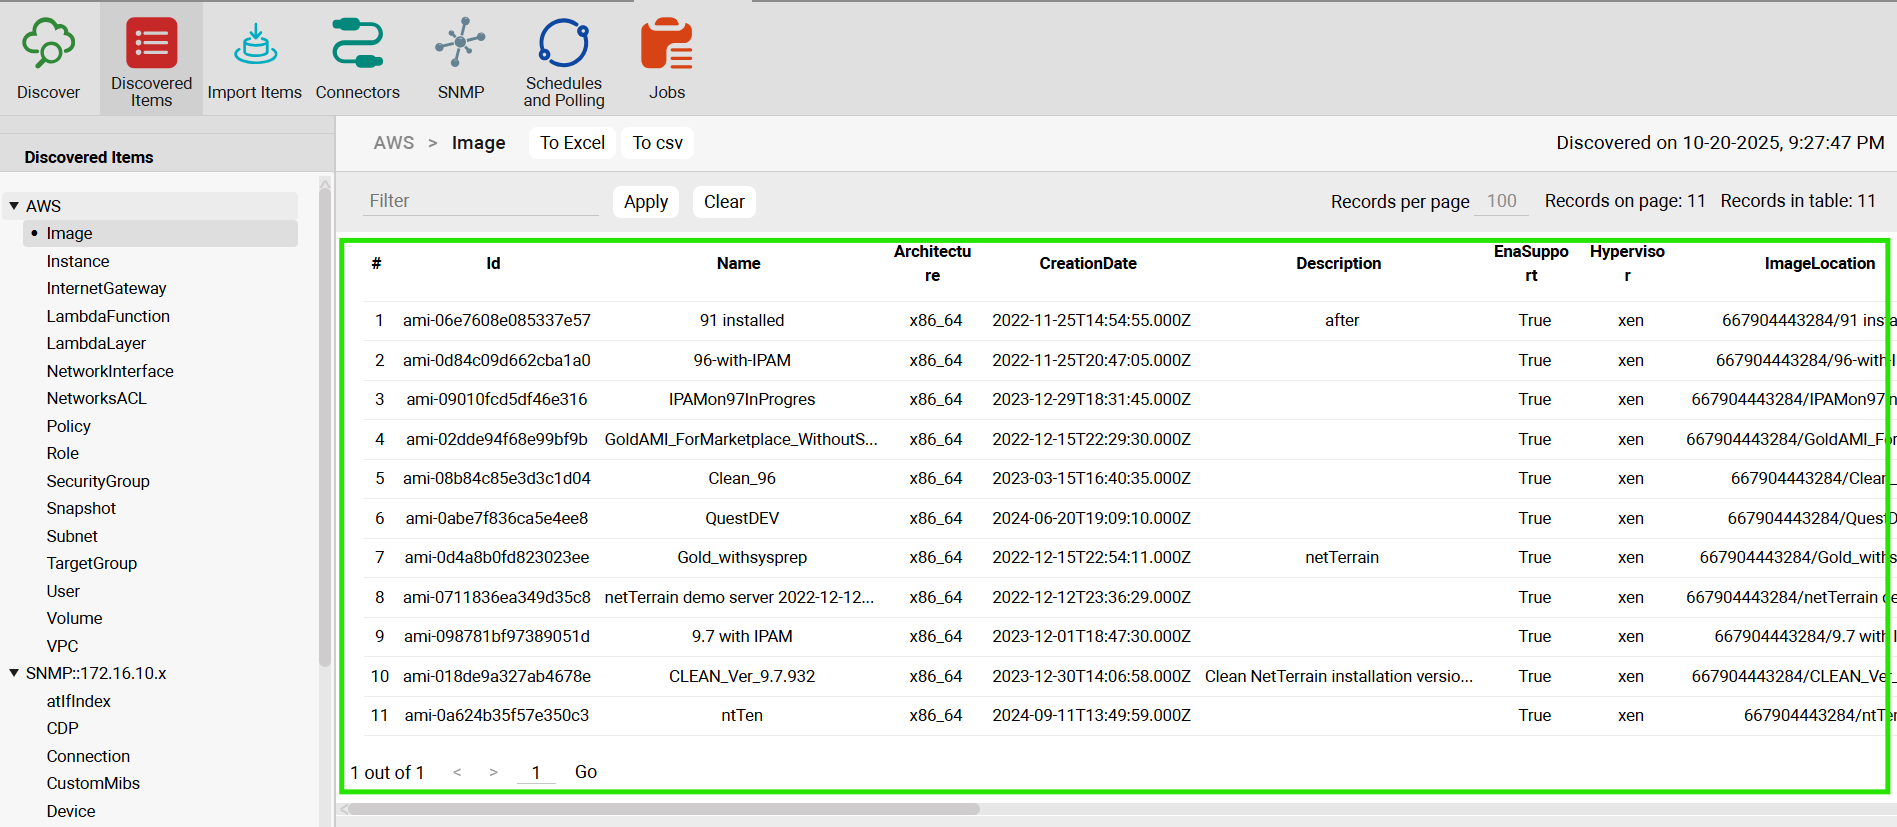Open the Discover cloud search icon
The width and height of the screenshot is (1897, 827).
click(x=48, y=44)
